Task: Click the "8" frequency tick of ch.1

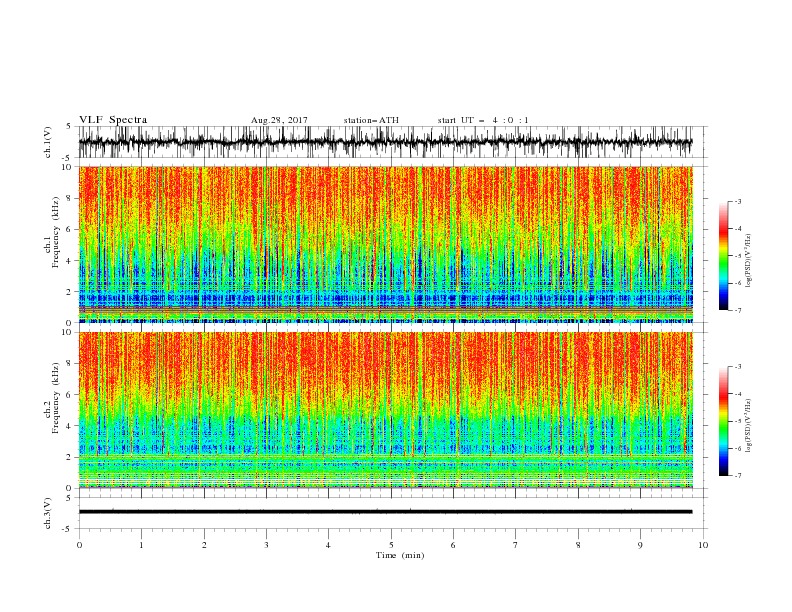Action: click(69, 198)
